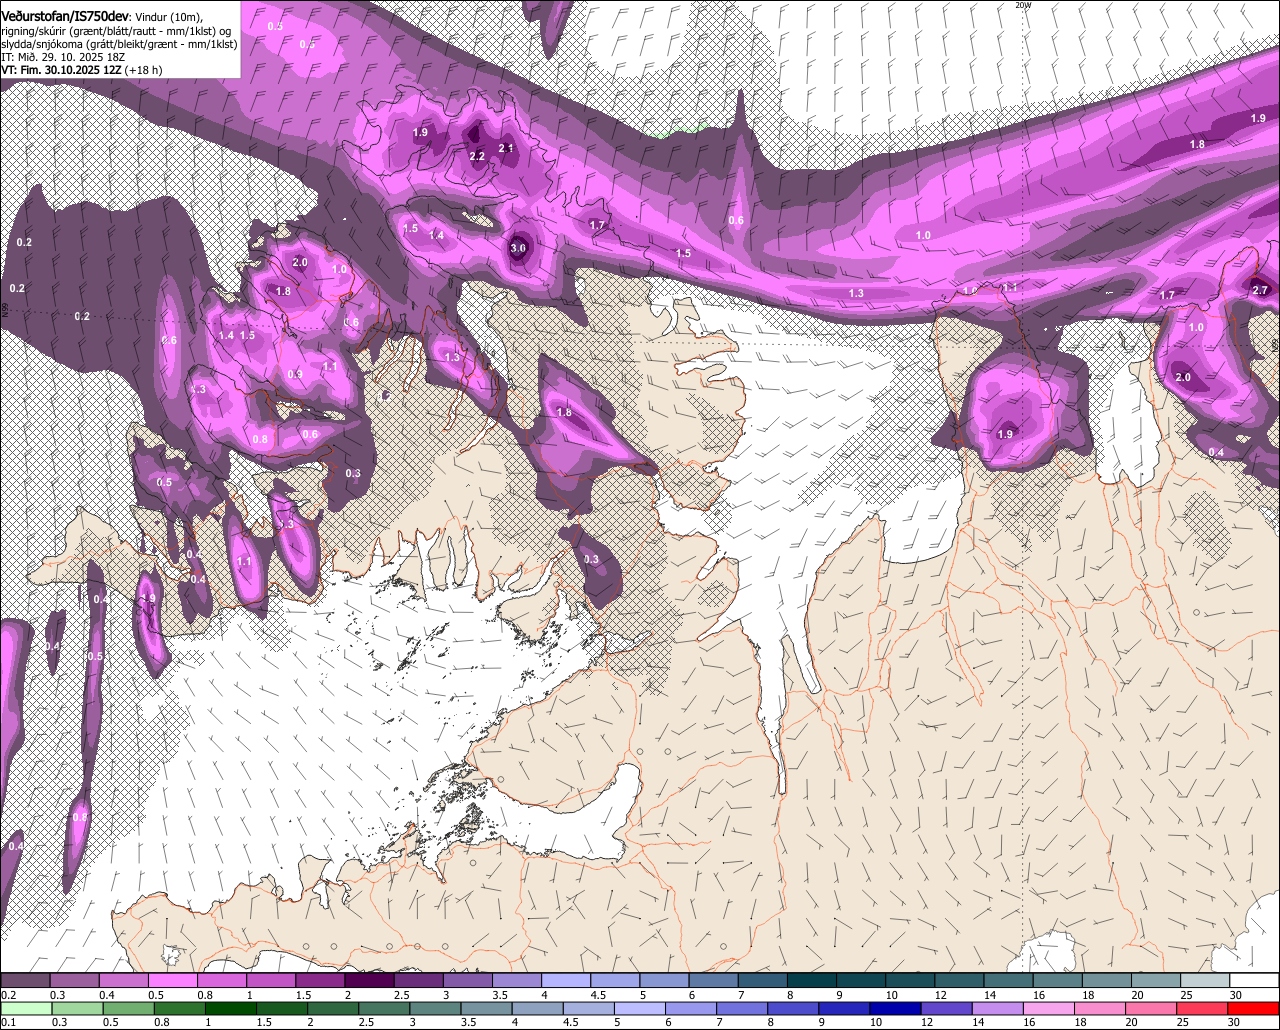
Task: Pick the bright red bottom-row swatch starting at 30
Action: coord(1254,1008)
